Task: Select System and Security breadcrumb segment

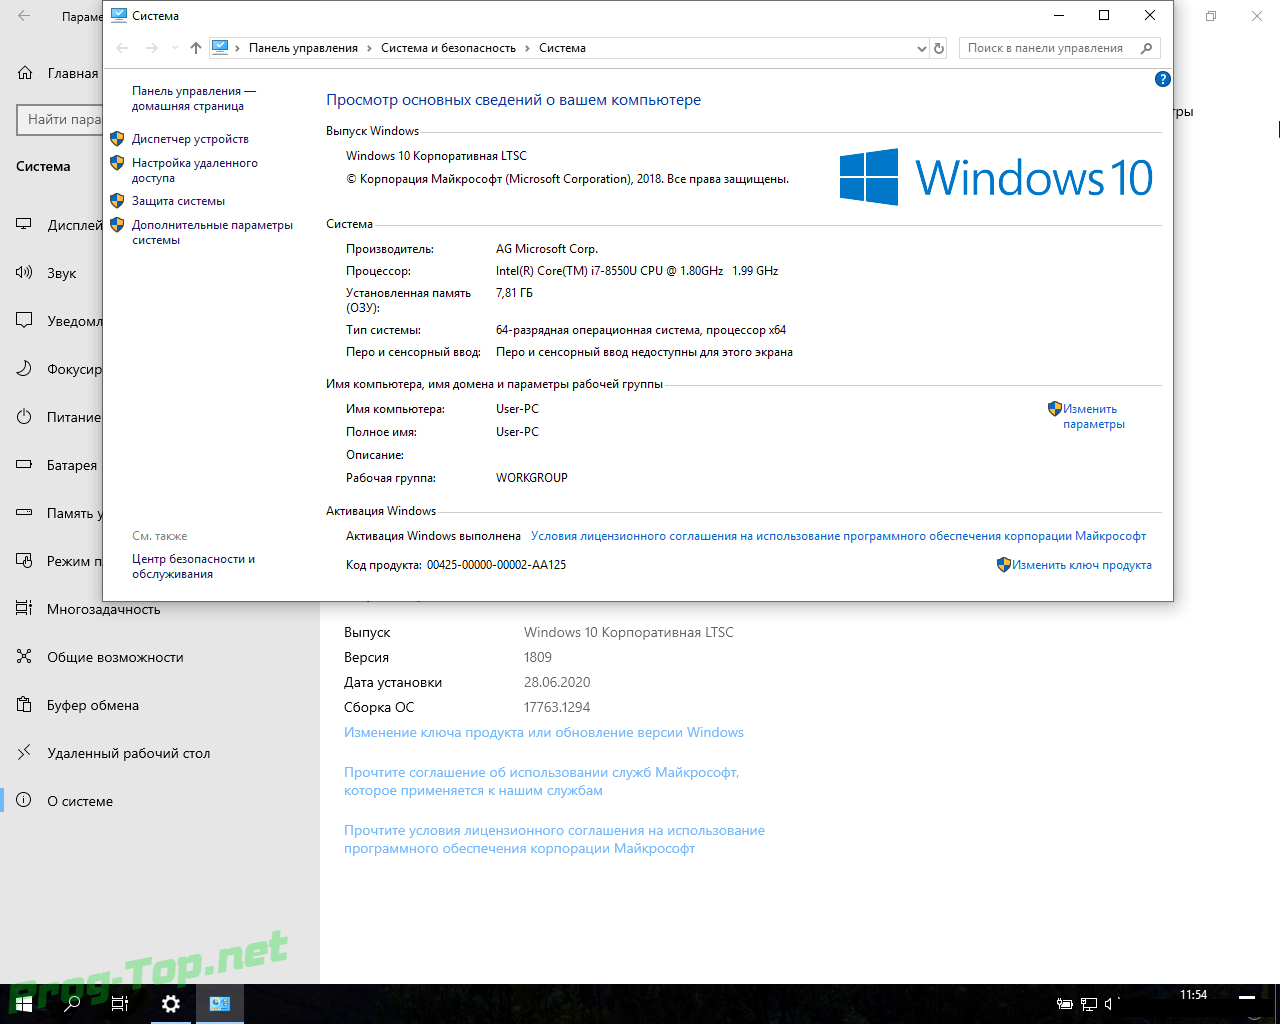Action: [448, 48]
